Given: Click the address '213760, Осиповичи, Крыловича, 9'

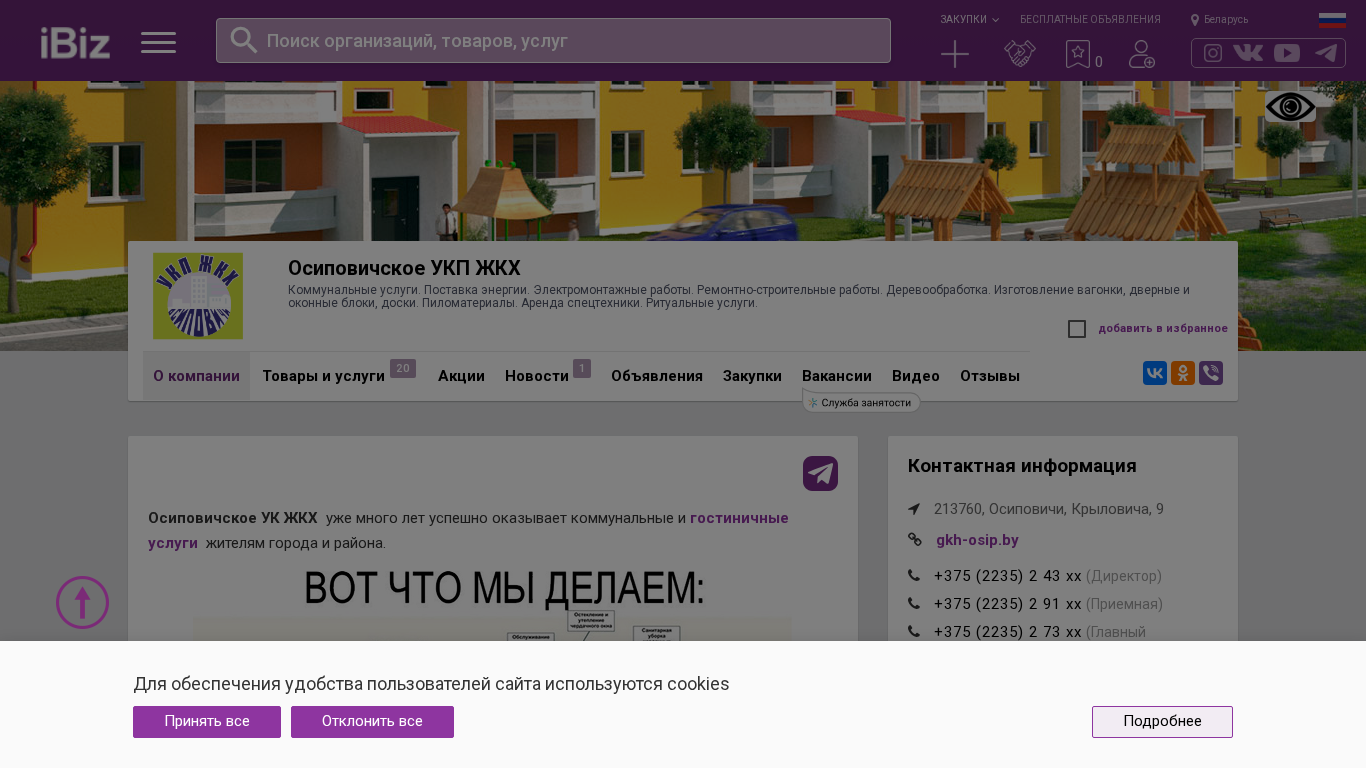Looking at the screenshot, I should [1049, 509].
